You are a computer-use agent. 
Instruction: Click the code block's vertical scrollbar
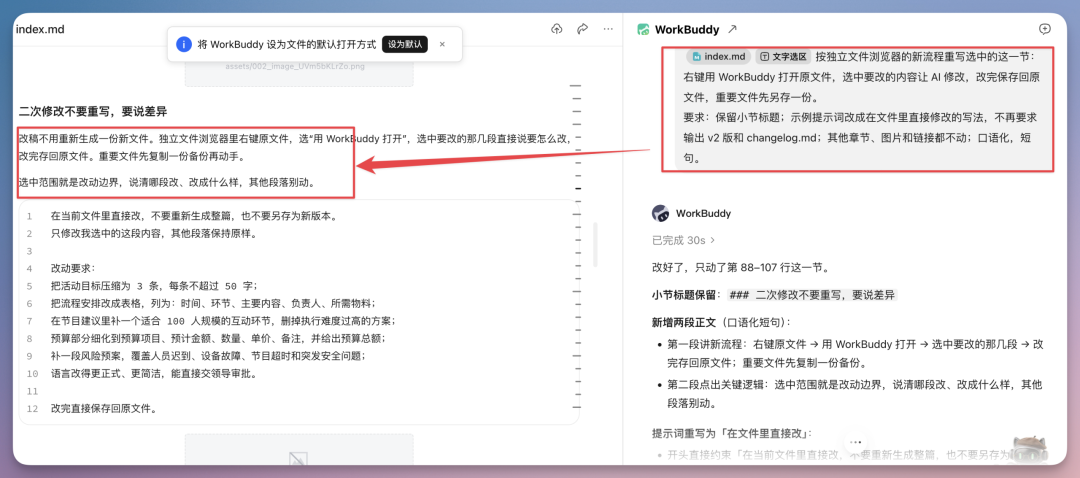point(595,244)
